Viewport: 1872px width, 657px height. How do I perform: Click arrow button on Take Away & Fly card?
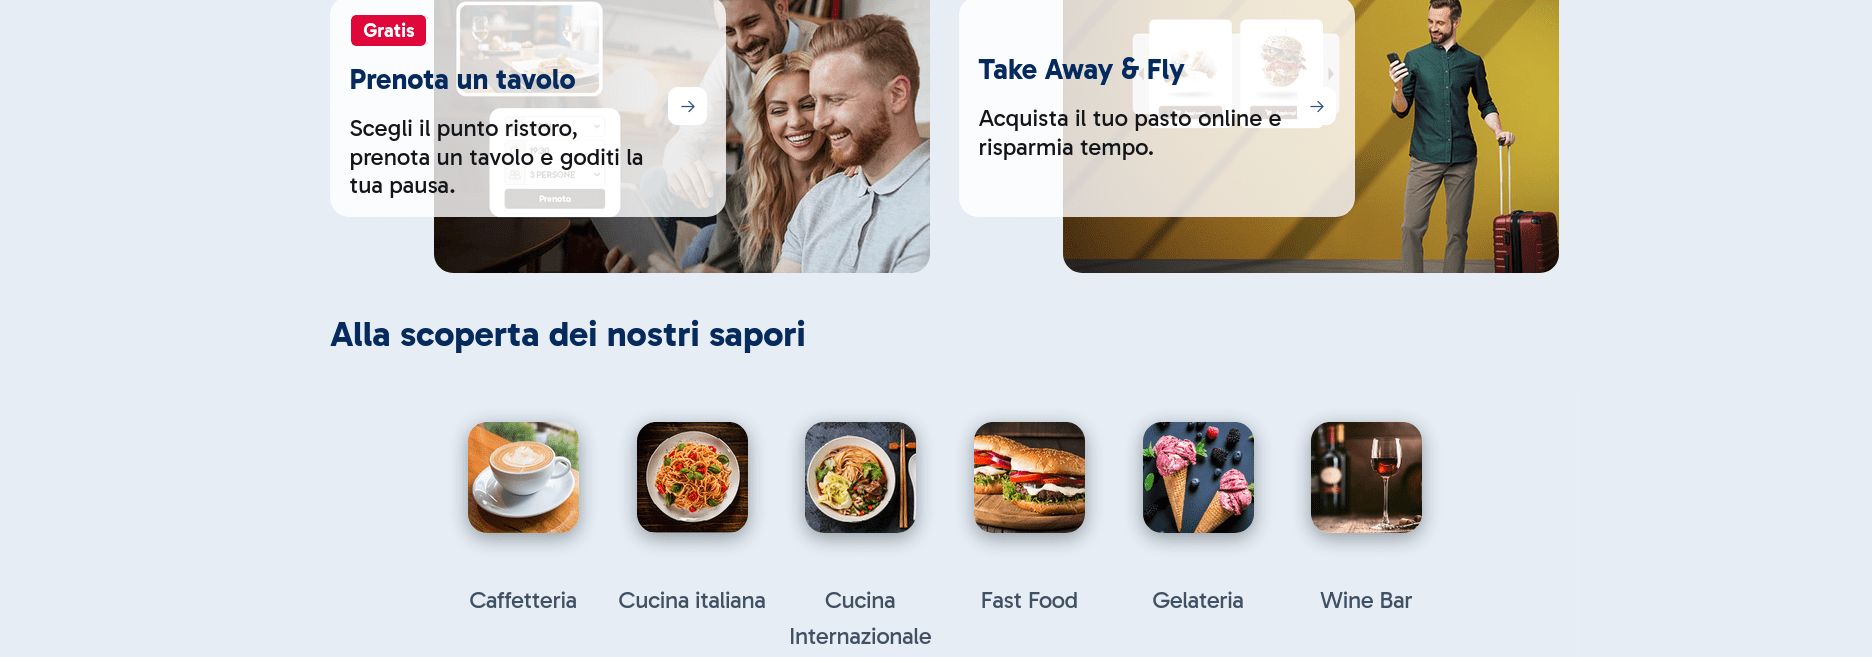[1316, 106]
